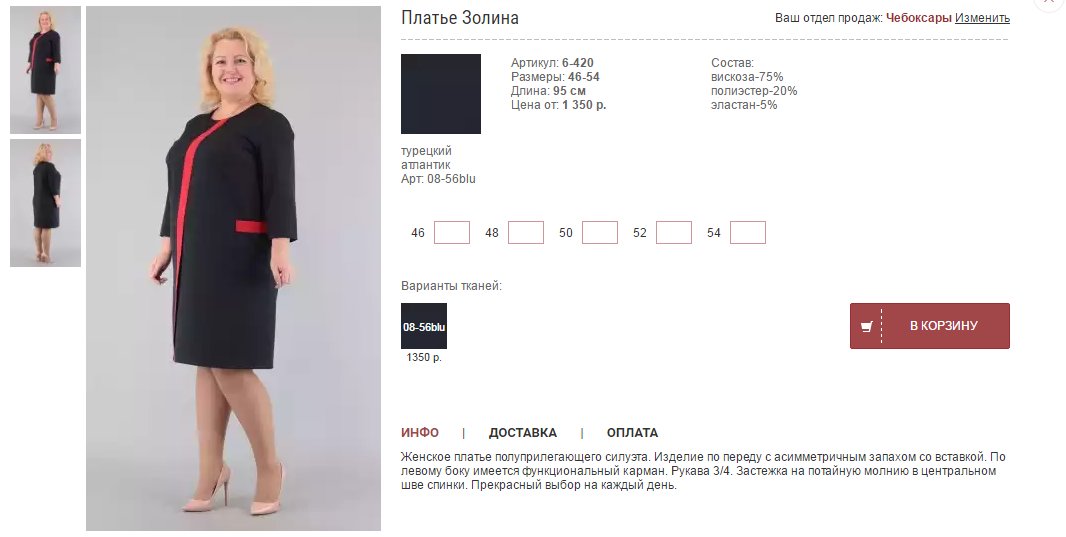This screenshot has height=537, width=1066.
Task: Click the cart icon in the В КОРЗИНУ button
Action: click(866, 326)
